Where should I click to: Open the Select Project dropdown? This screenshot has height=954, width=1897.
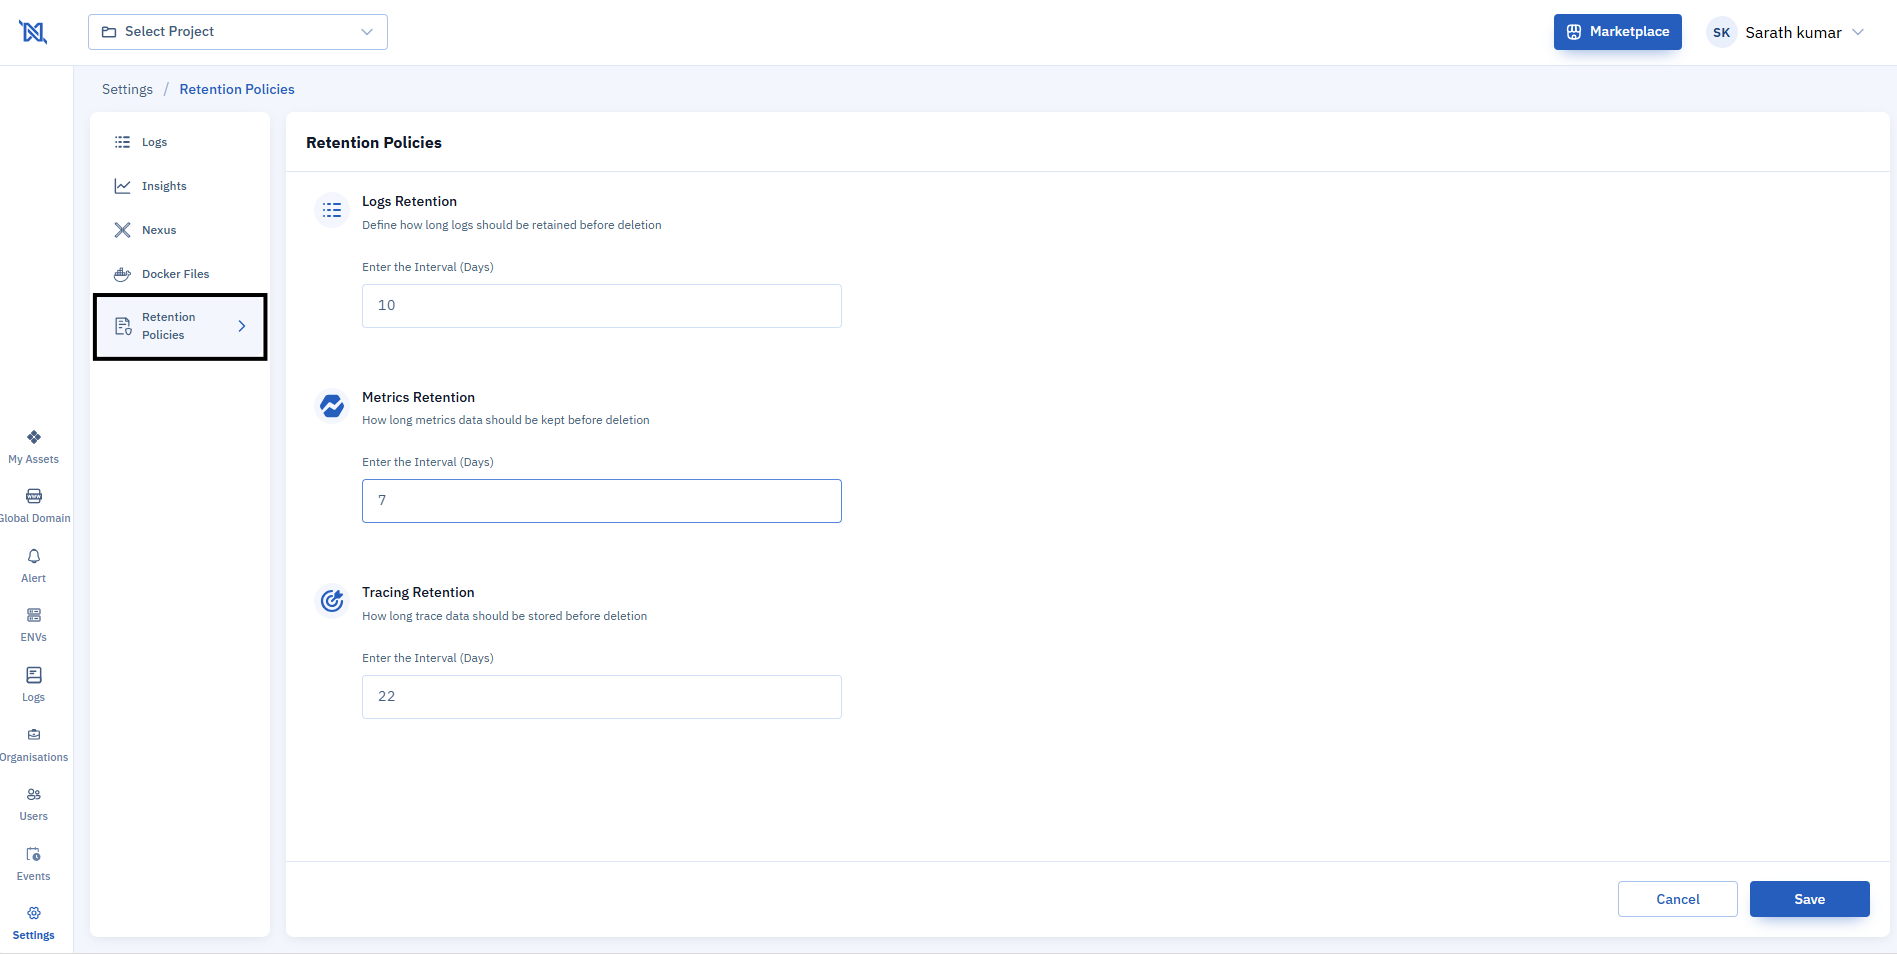238,32
